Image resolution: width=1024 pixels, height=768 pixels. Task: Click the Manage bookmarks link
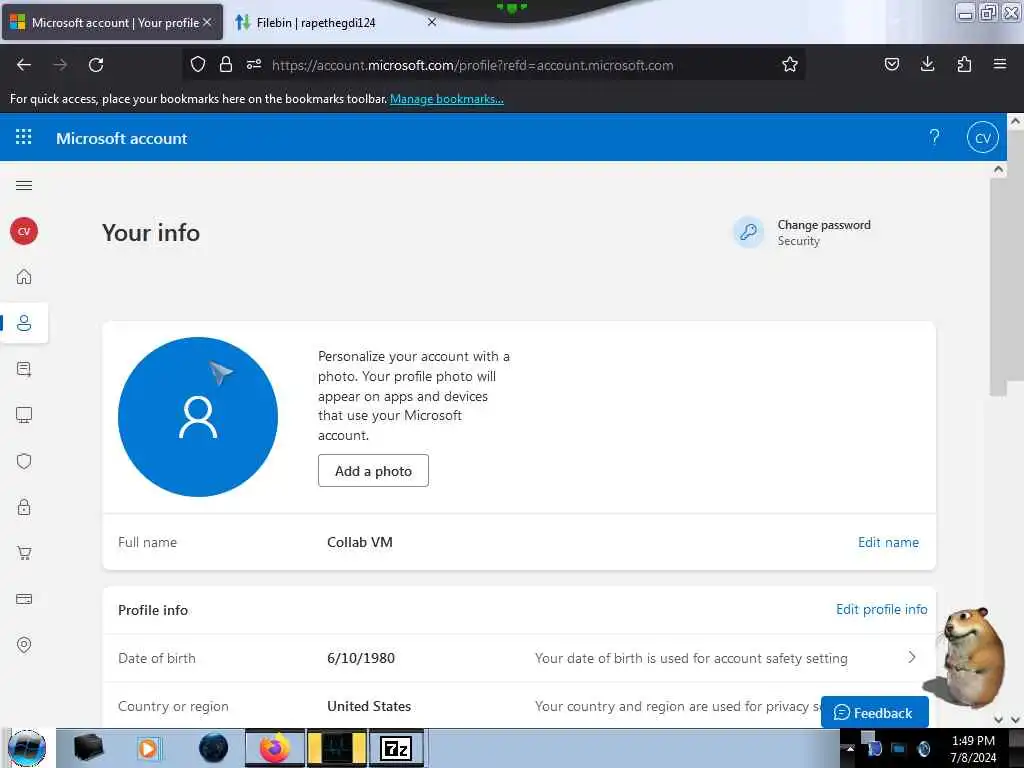pyautogui.click(x=447, y=99)
